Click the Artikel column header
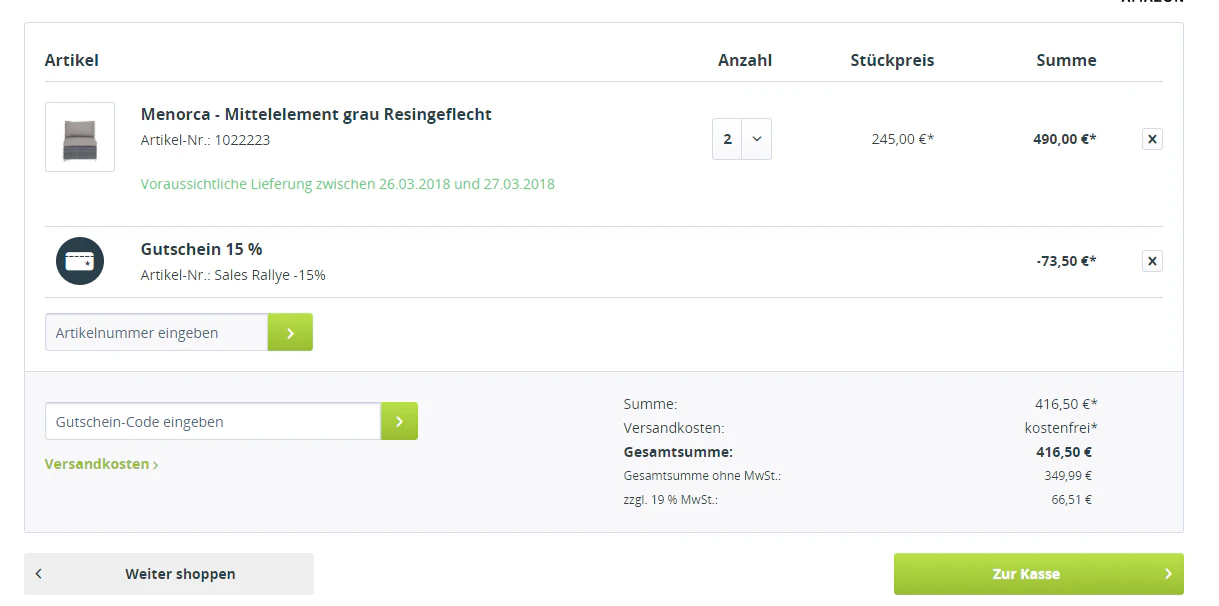The width and height of the screenshot is (1219, 606). pos(72,60)
